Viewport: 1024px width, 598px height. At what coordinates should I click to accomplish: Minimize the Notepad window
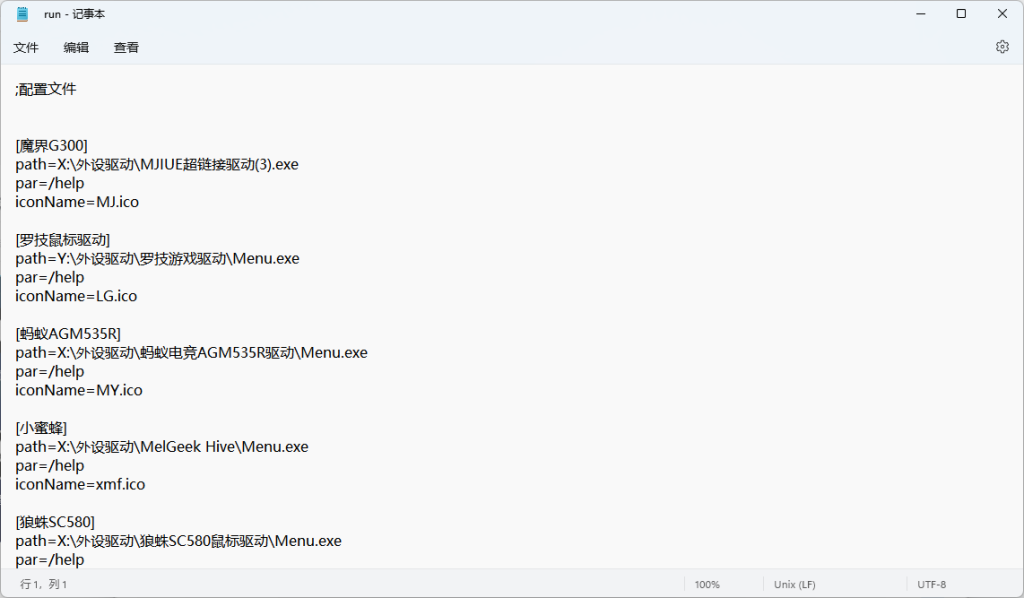[x=921, y=14]
